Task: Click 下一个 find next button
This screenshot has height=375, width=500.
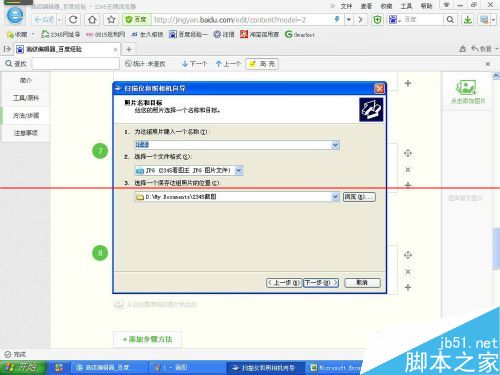Action: 194,64
